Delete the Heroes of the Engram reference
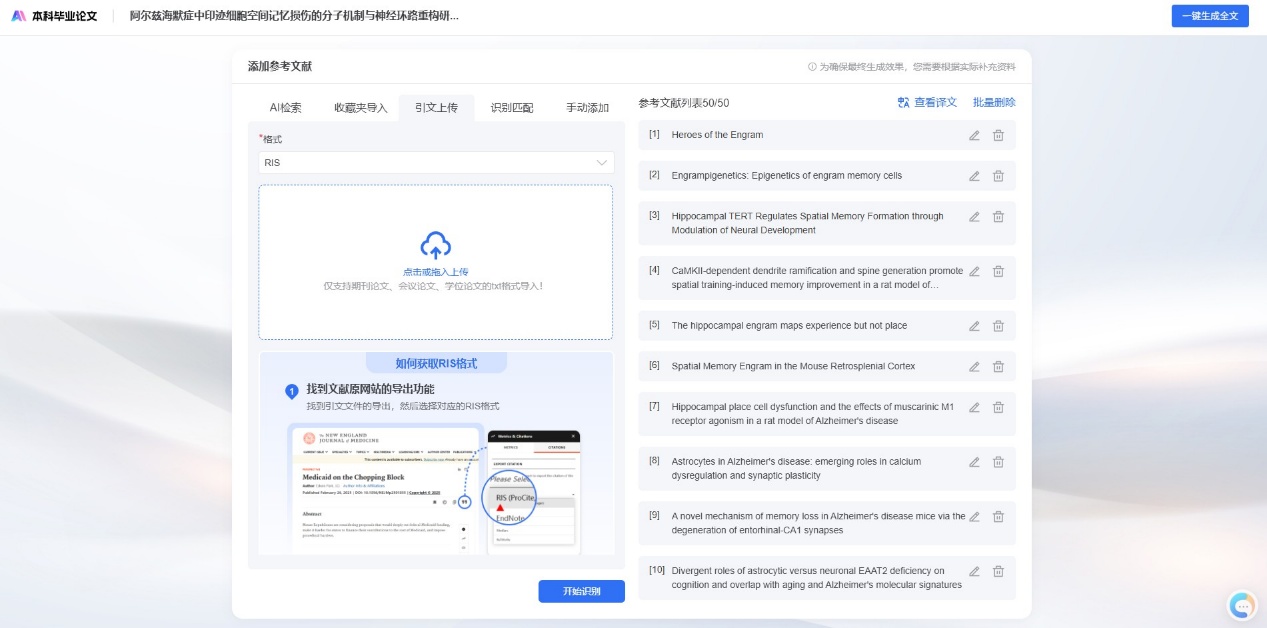This screenshot has height=628, width=1267. pos(998,135)
